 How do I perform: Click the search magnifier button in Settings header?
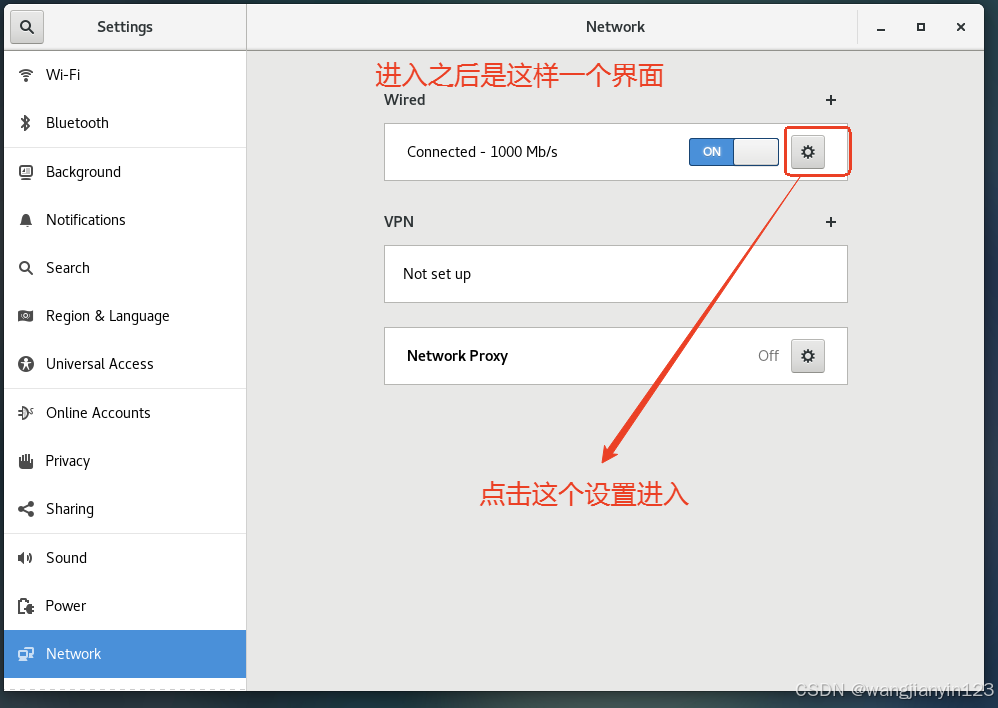click(27, 27)
